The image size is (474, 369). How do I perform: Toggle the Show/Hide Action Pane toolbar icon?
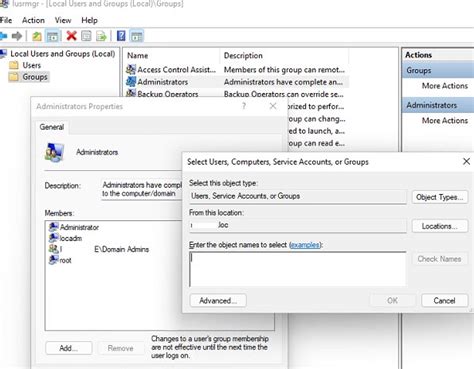point(136,36)
